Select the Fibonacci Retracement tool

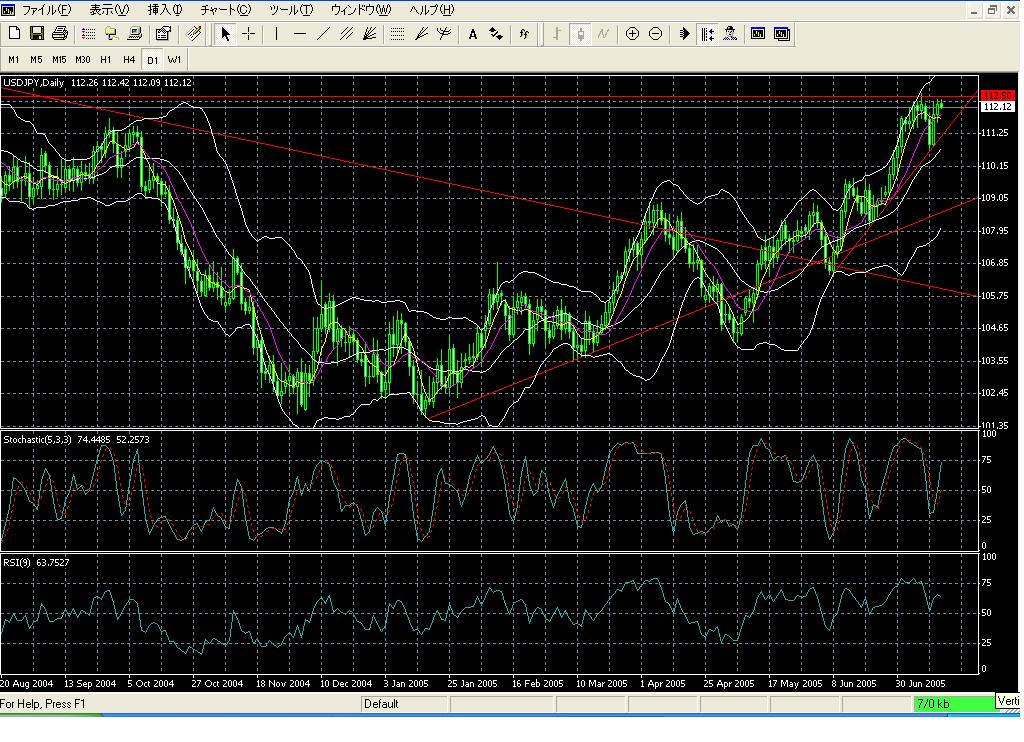[x=397, y=34]
